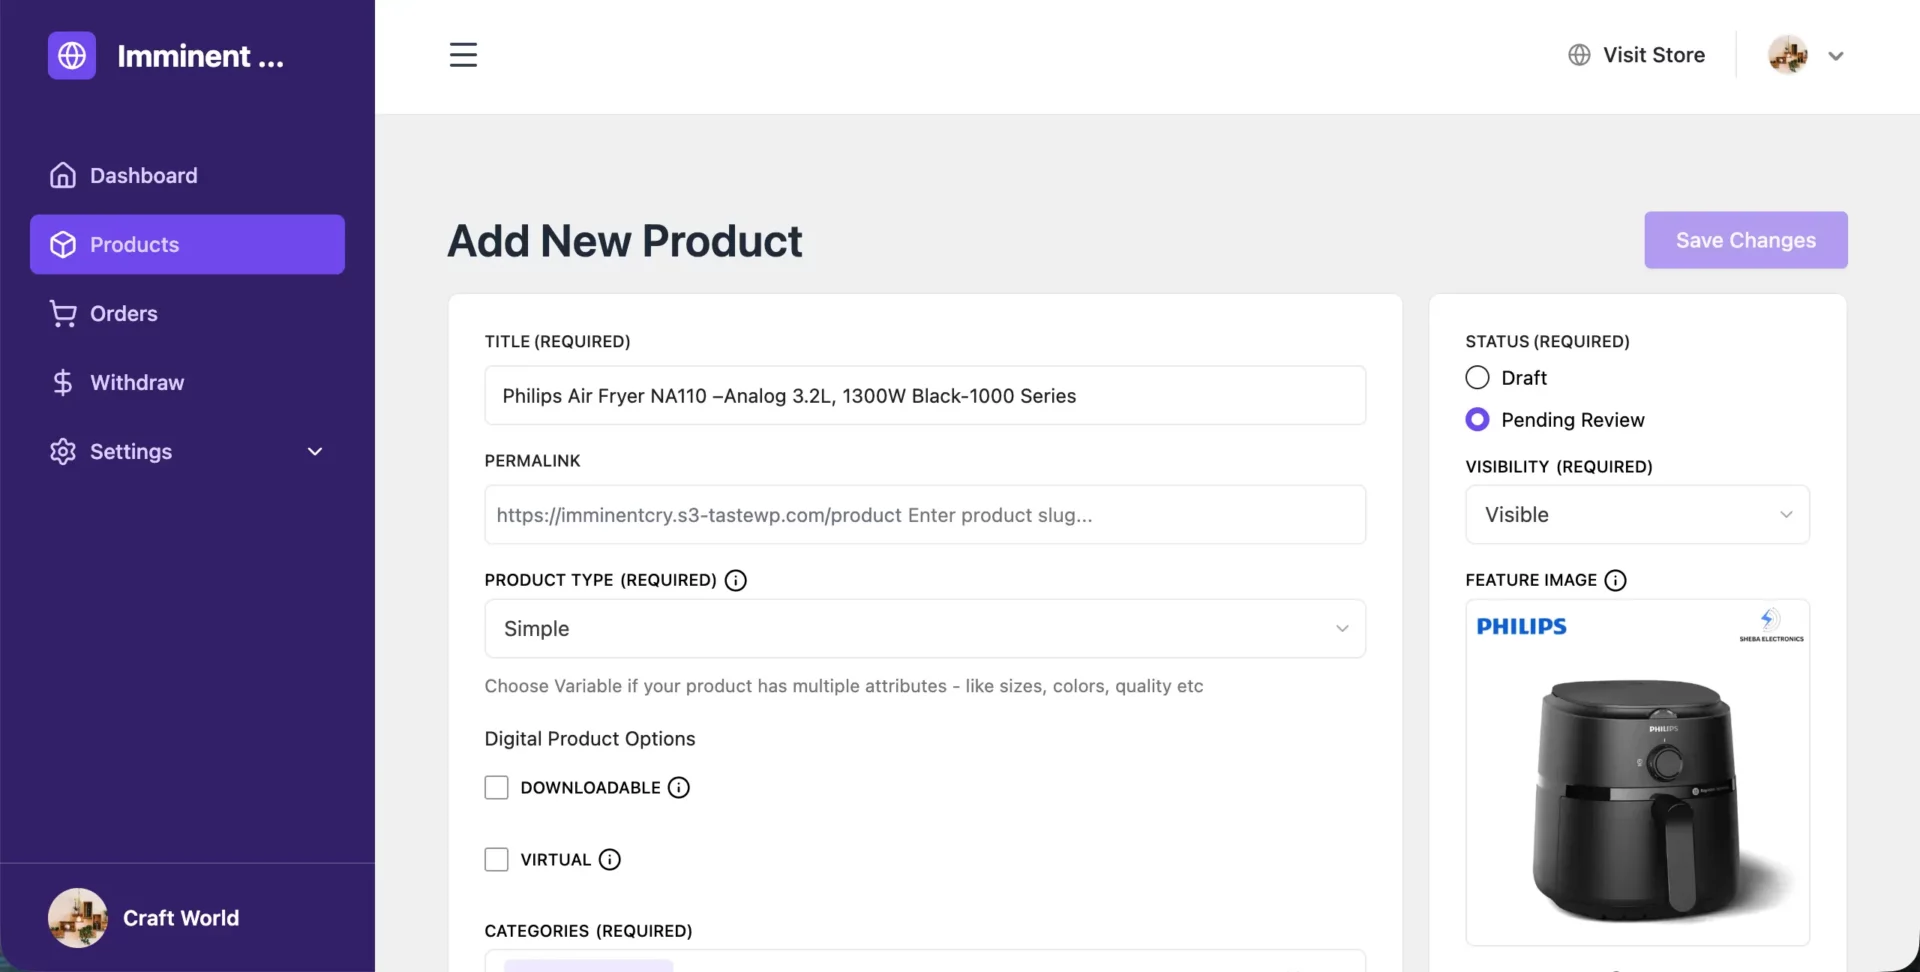Image resolution: width=1920 pixels, height=972 pixels.
Task: Click the Product Type info icon
Action: click(735, 580)
